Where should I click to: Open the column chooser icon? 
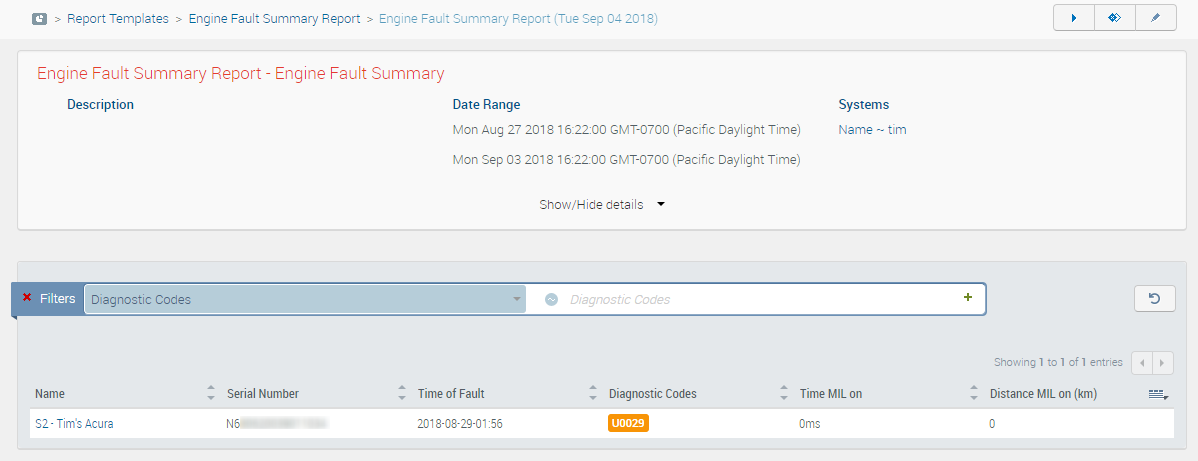click(1158, 395)
